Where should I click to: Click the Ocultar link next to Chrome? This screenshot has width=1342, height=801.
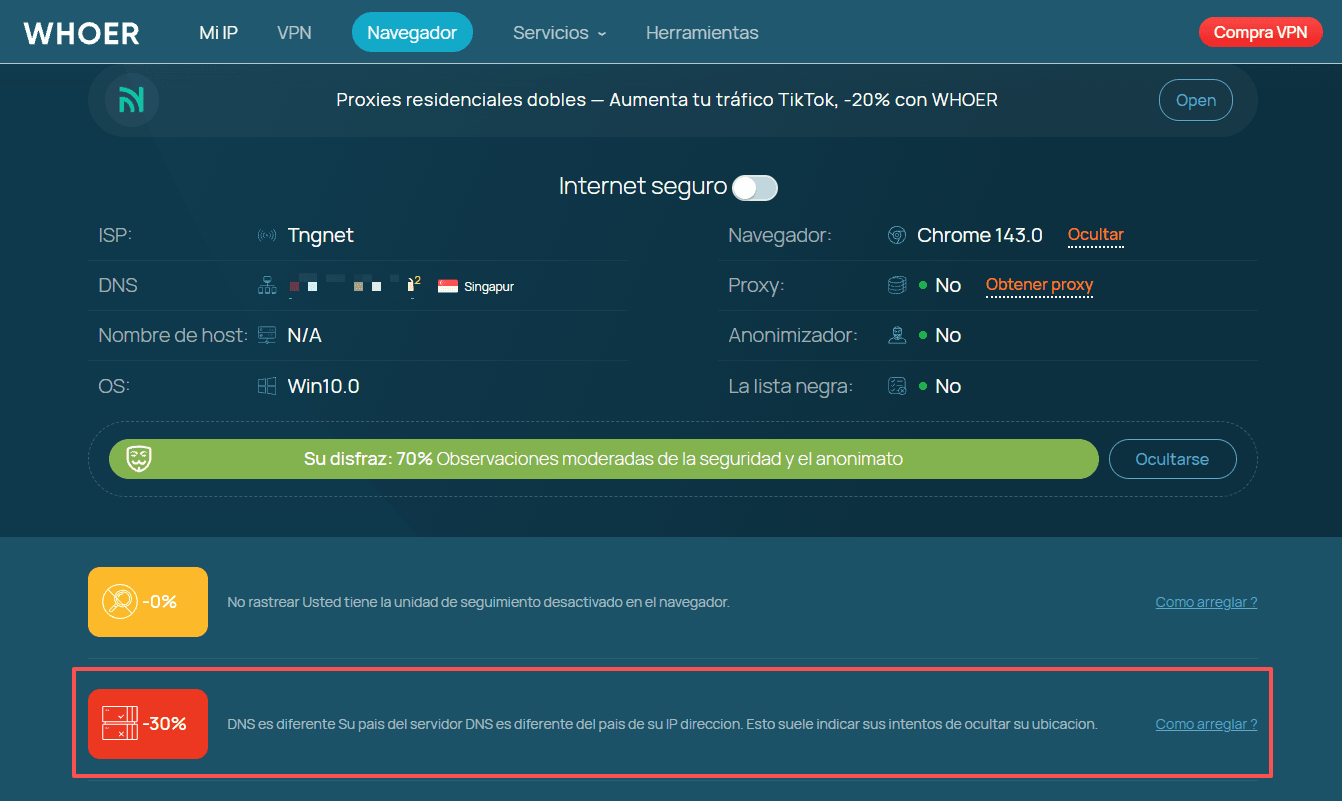pyautogui.click(x=1095, y=235)
